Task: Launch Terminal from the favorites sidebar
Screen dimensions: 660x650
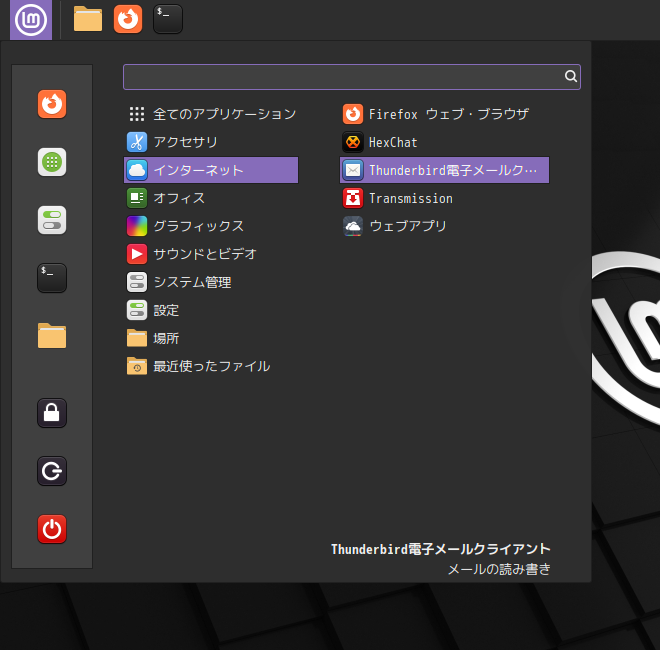Action: click(52, 278)
